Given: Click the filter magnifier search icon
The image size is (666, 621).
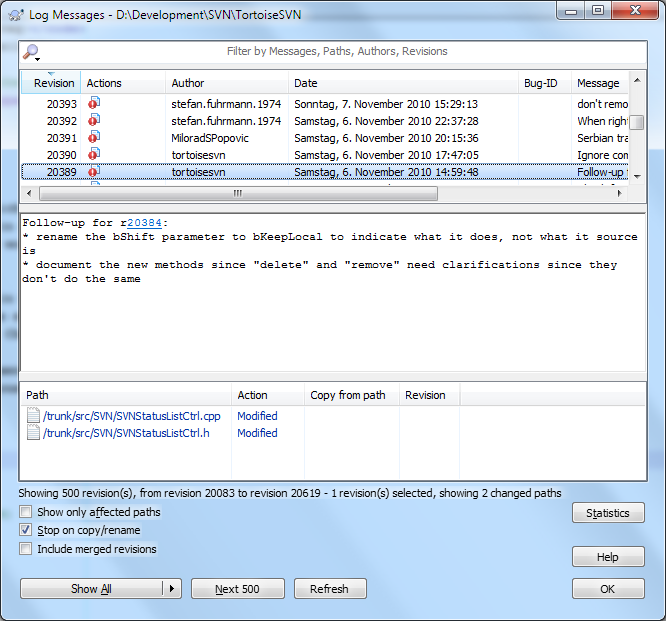Looking at the screenshot, I should [30, 52].
